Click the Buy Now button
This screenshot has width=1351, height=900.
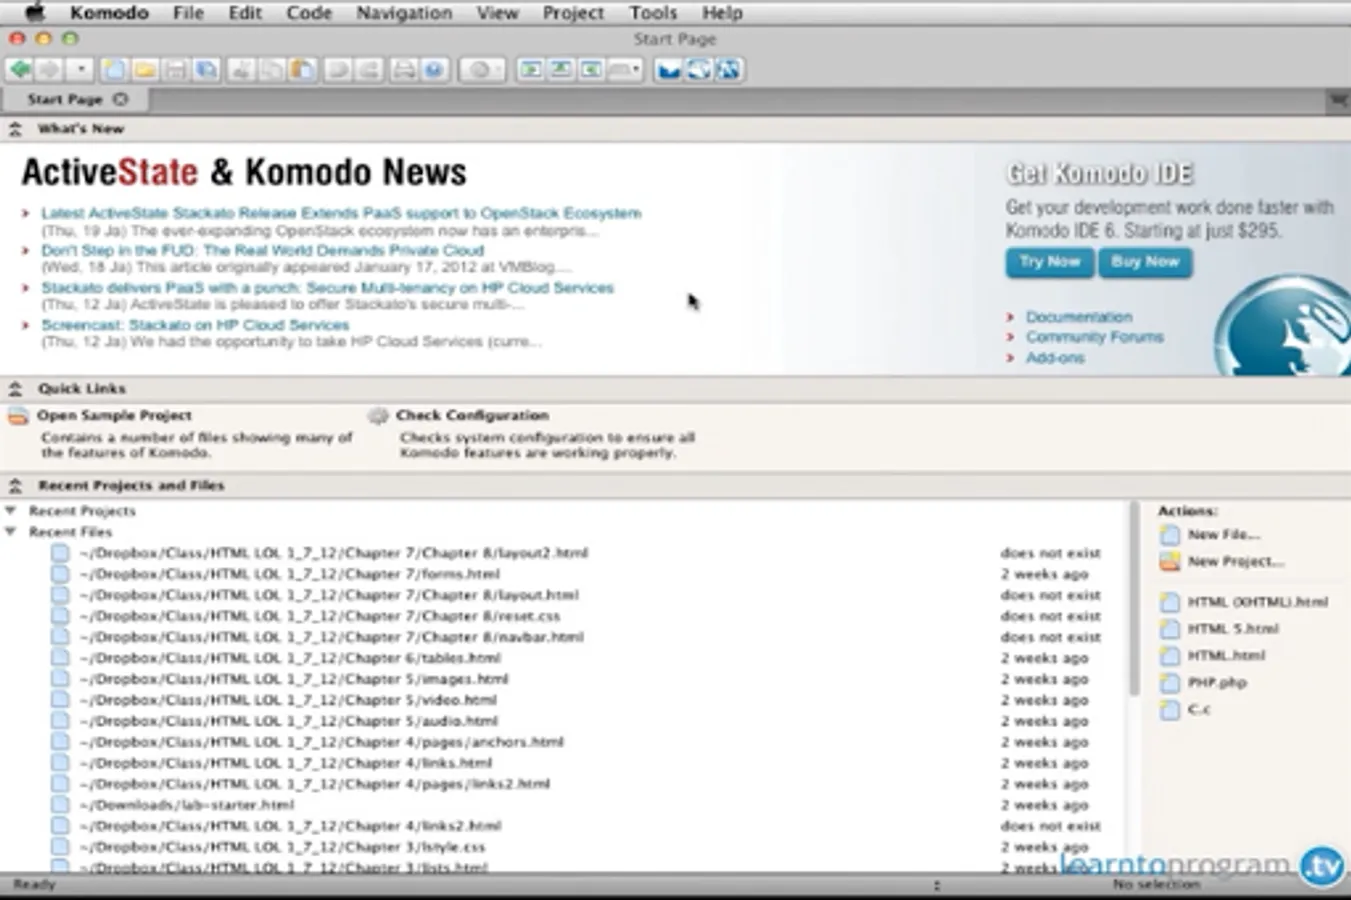coord(1145,262)
